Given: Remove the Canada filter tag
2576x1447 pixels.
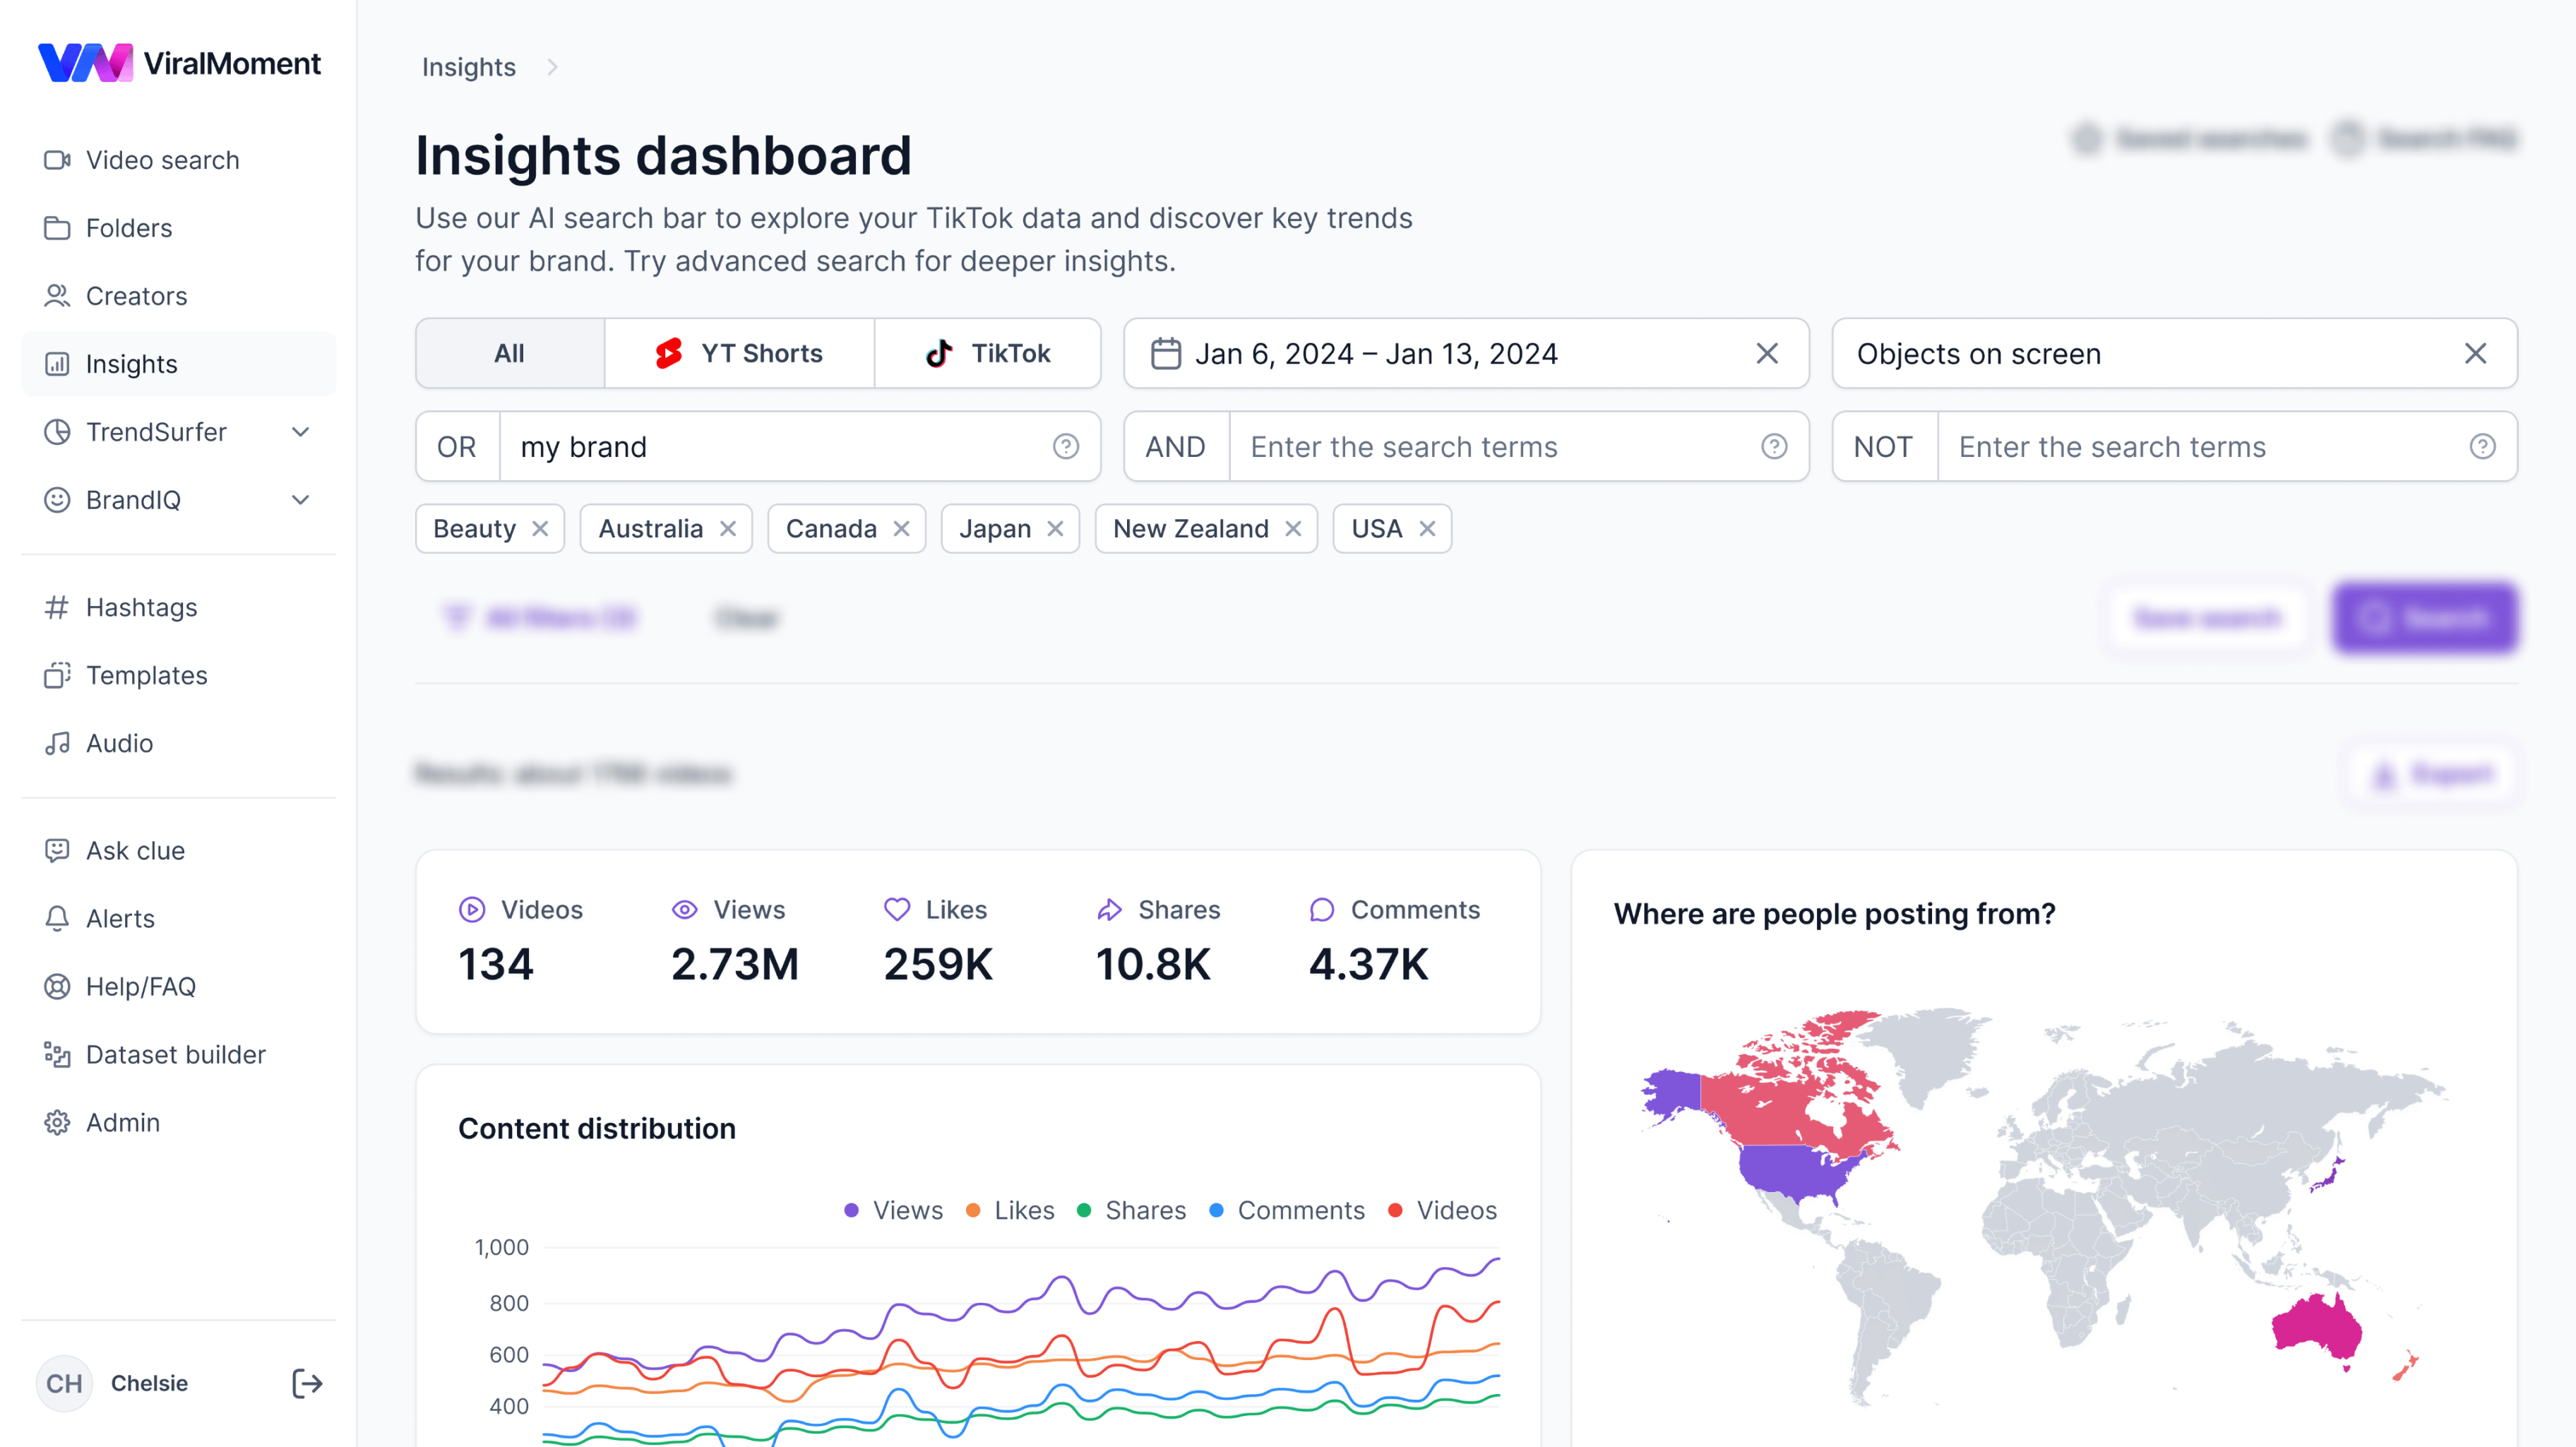Looking at the screenshot, I should [x=901, y=528].
